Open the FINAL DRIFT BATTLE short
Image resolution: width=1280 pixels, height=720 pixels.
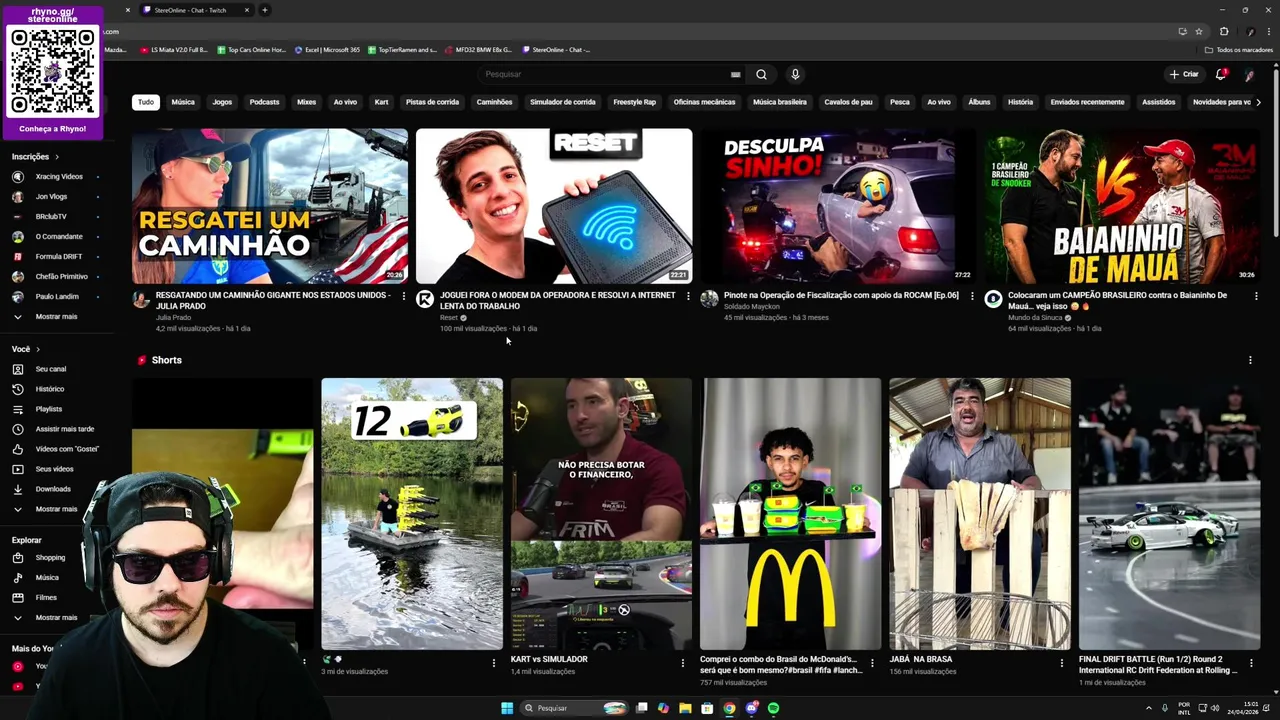pos(1169,514)
